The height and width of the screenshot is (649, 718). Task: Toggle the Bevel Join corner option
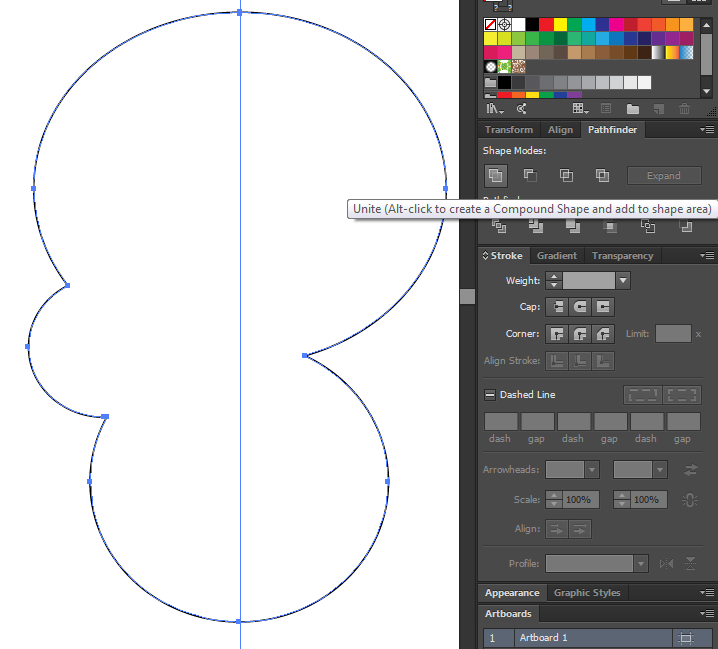click(x=604, y=334)
